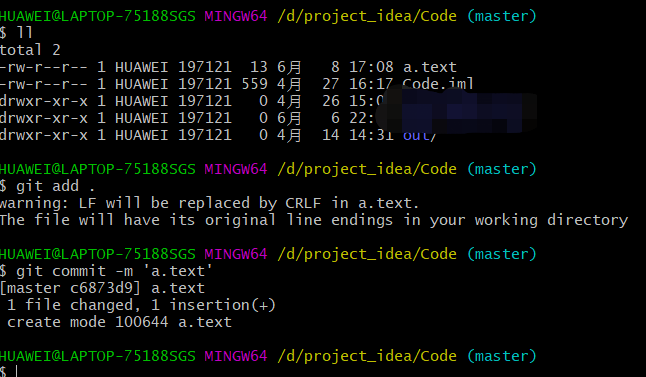Click the file size 13 value
Image resolution: width=646 pixels, height=377 pixels.
point(259,67)
